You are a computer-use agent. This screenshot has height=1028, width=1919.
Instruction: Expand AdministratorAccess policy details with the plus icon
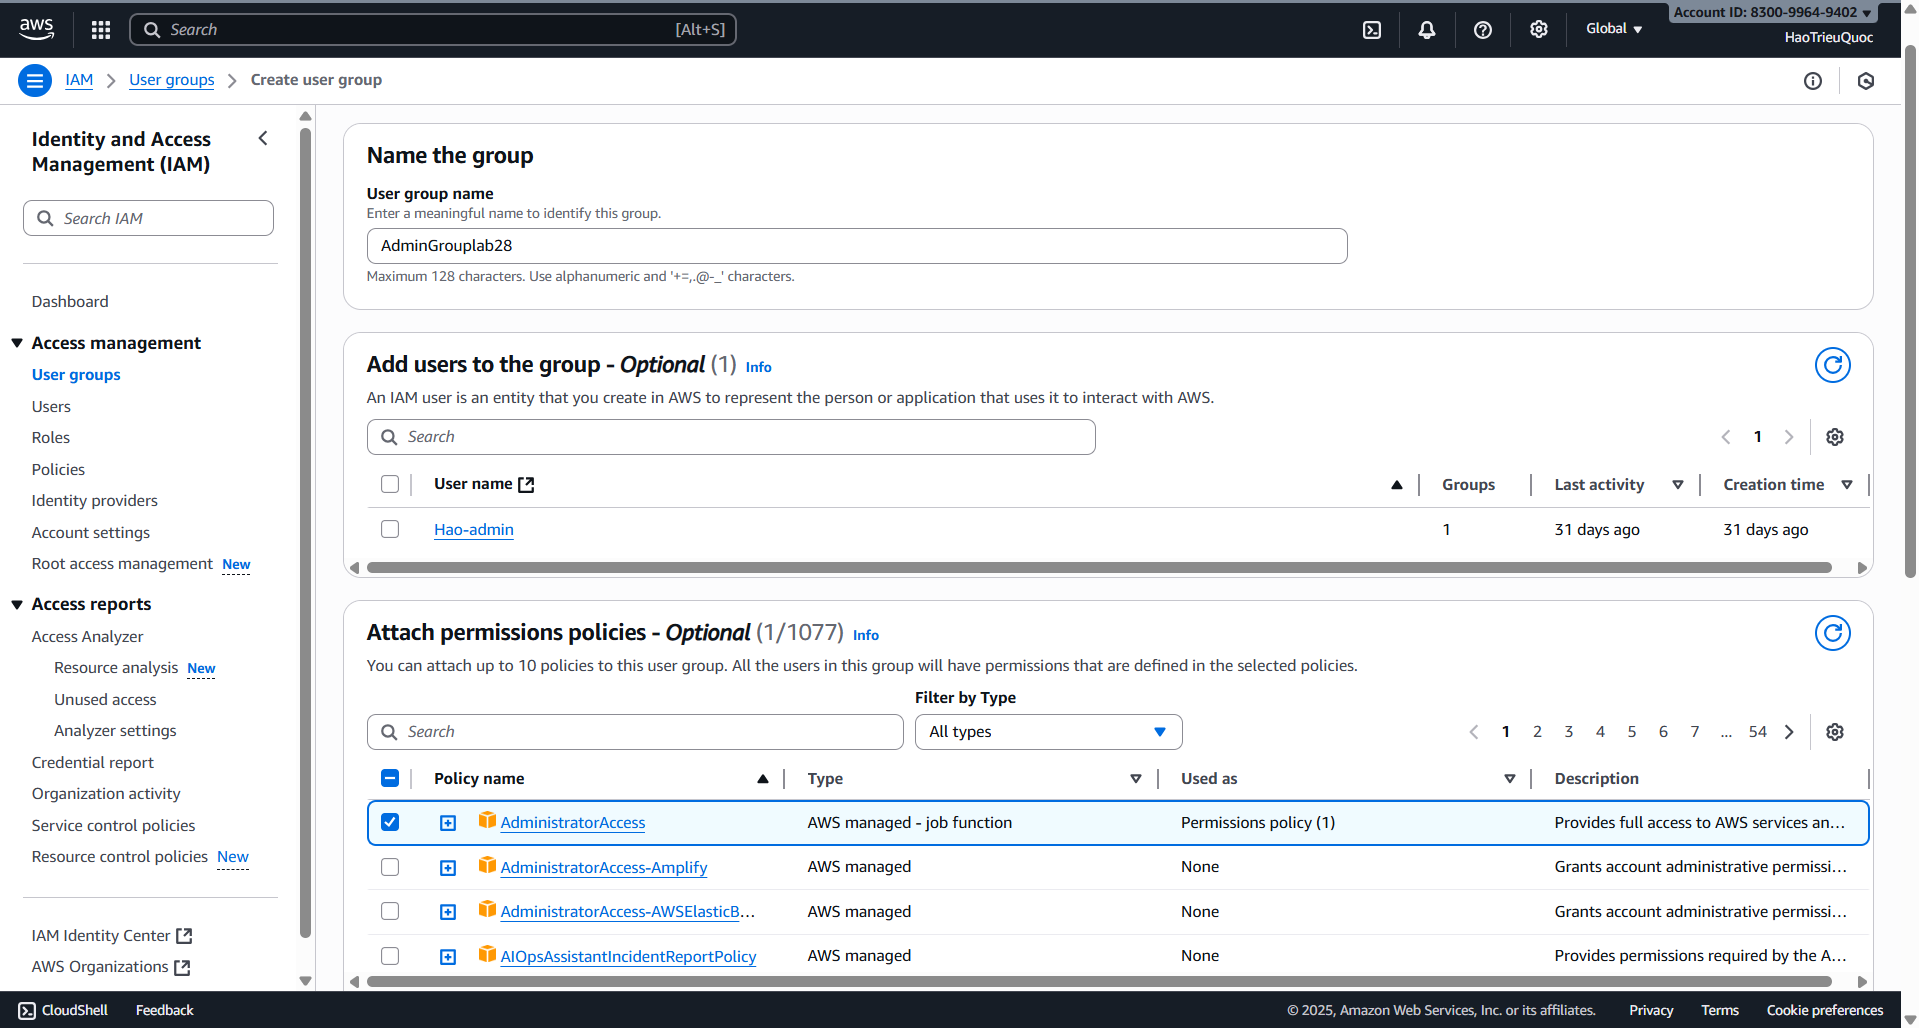tap(447, 822)
